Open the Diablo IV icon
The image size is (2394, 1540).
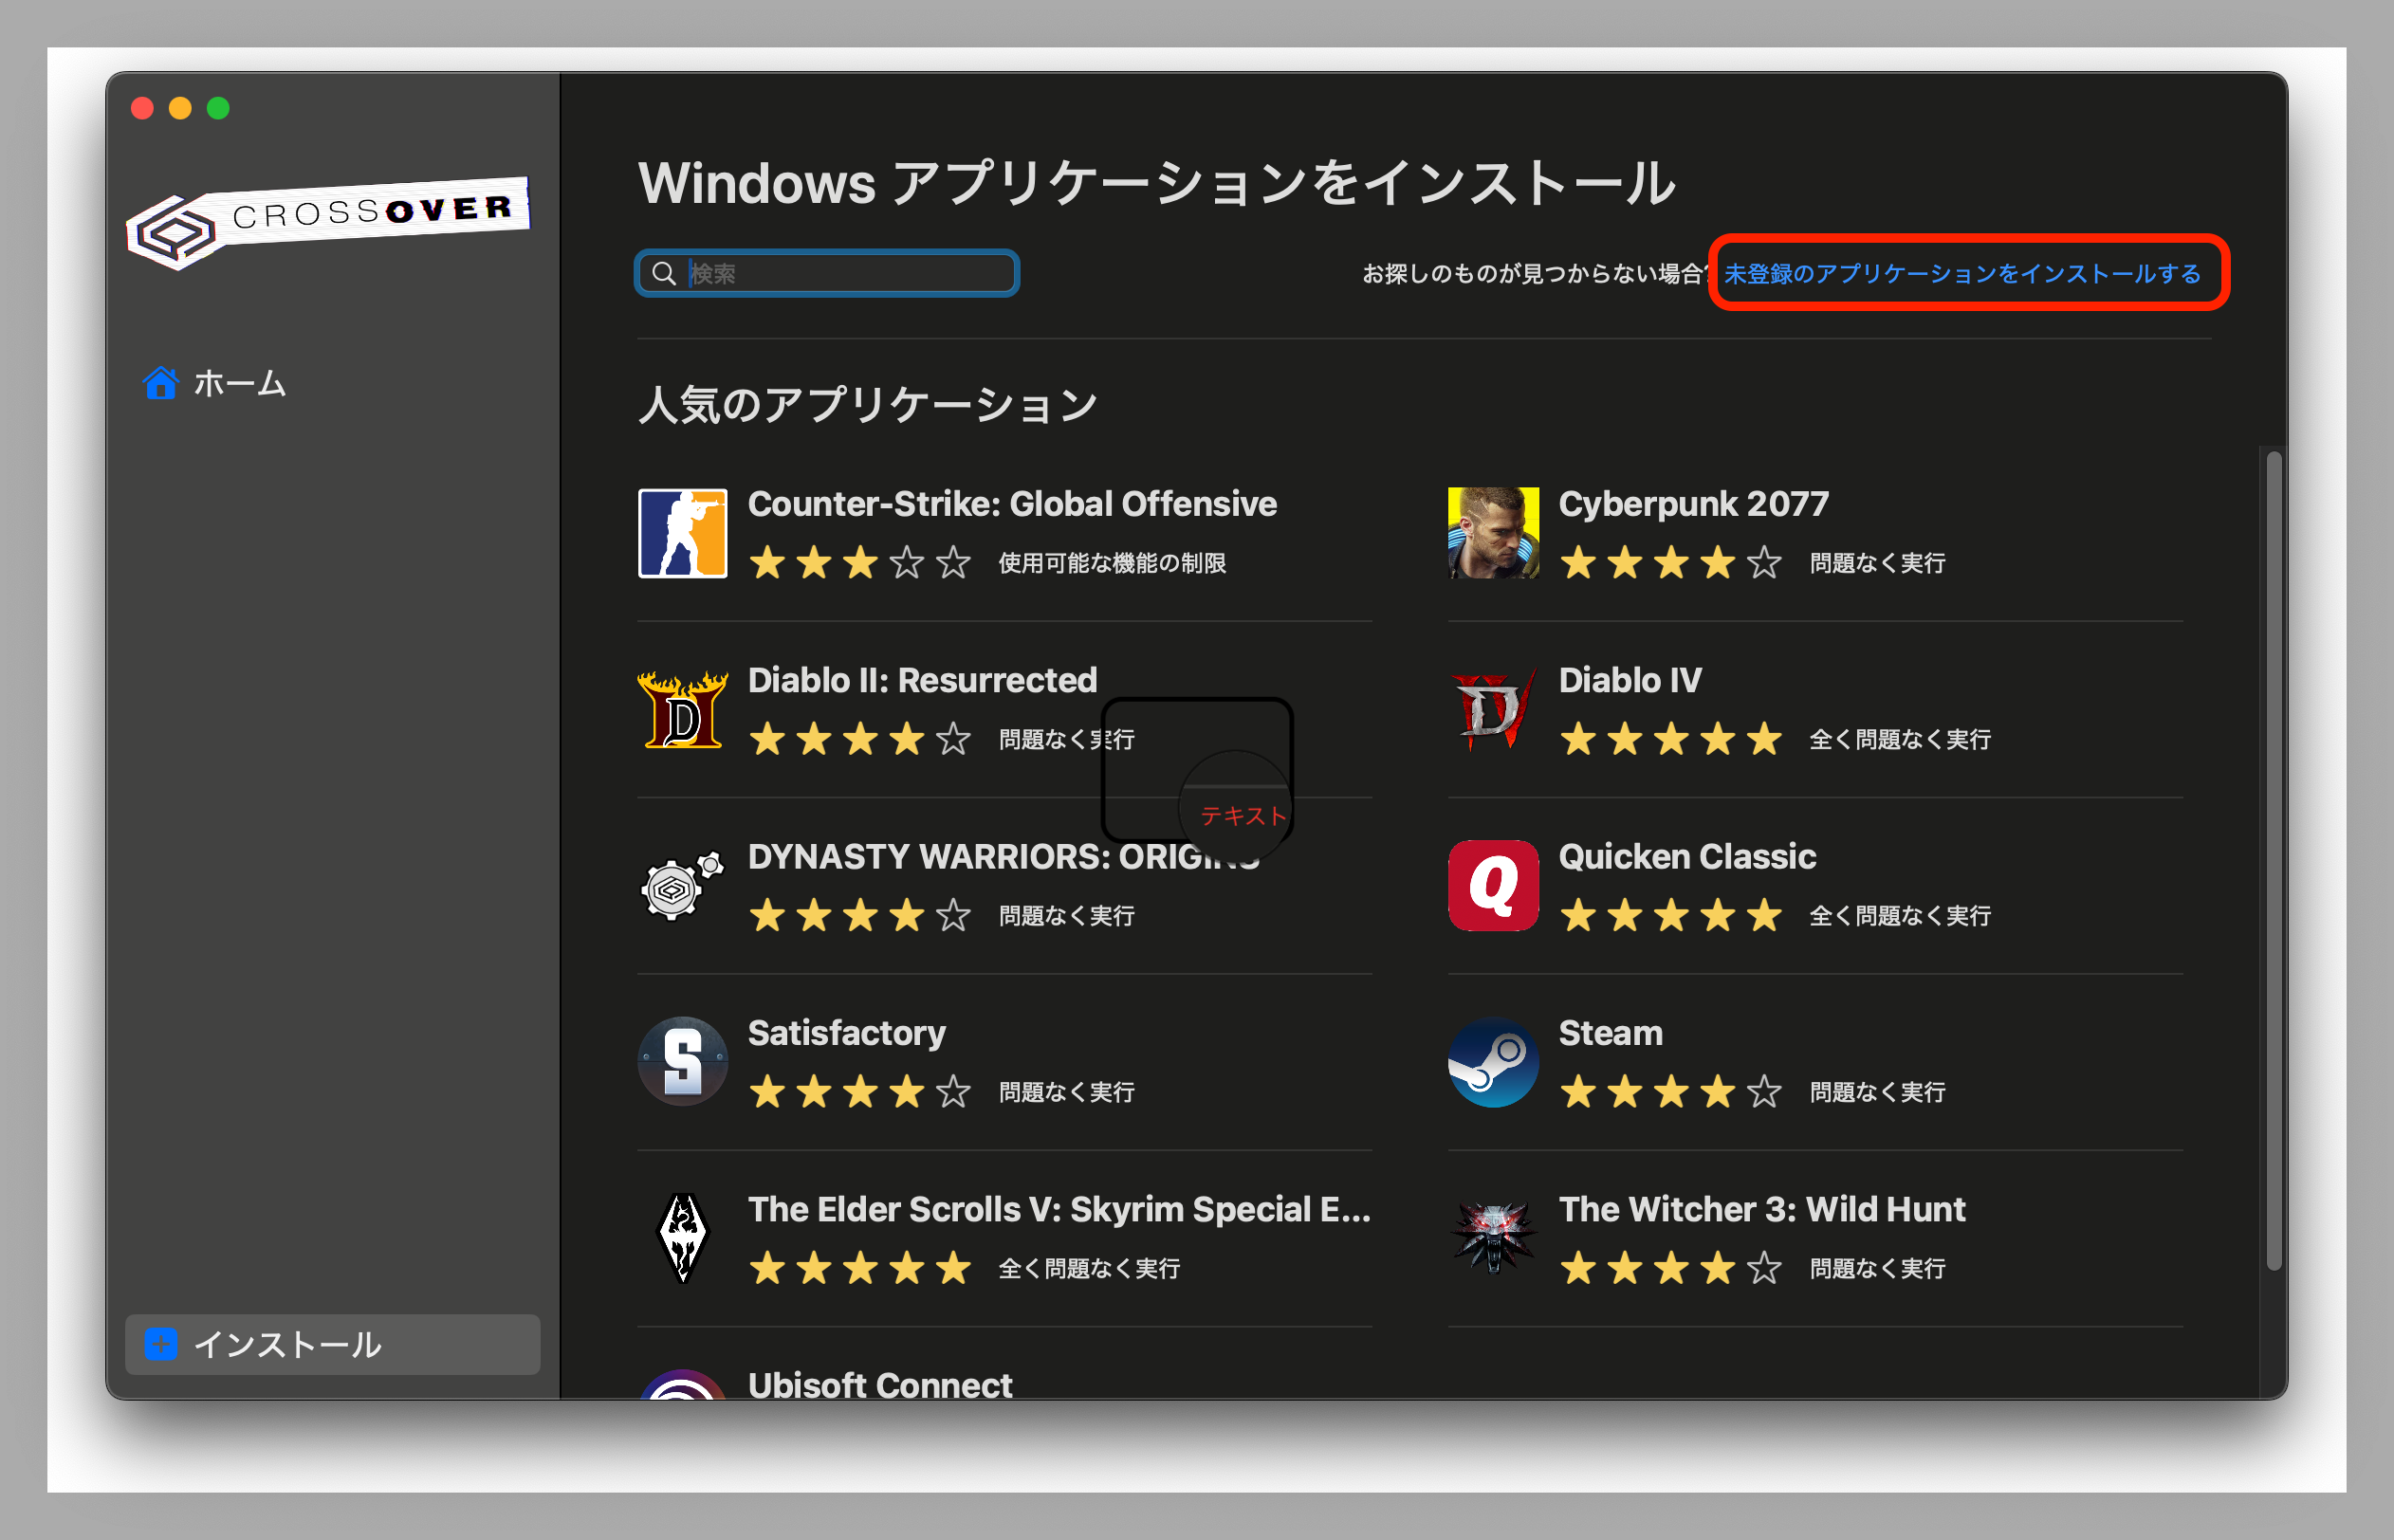1492,710
